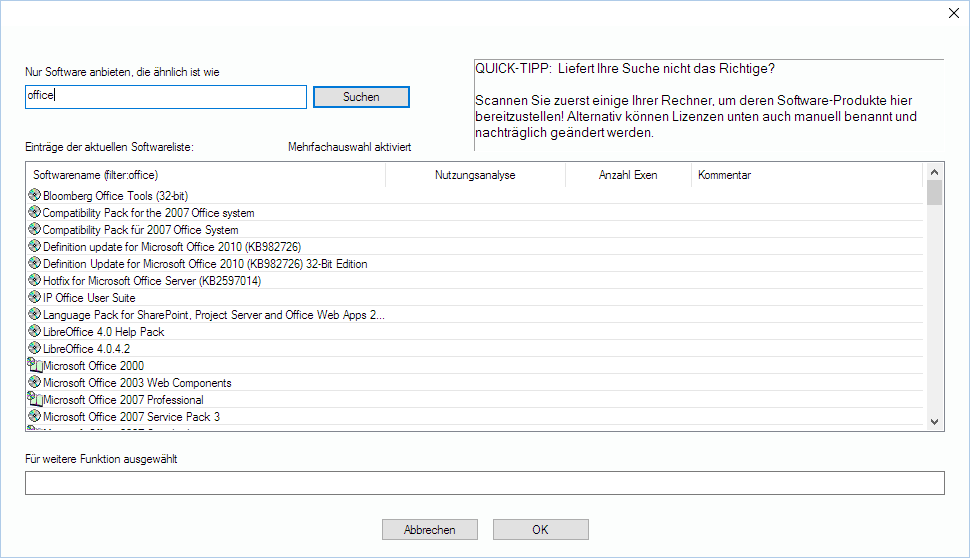
Task: Select Compatibility Pack for the 2007 Office system
Action: pyautogui.click(x=148, y=213)
